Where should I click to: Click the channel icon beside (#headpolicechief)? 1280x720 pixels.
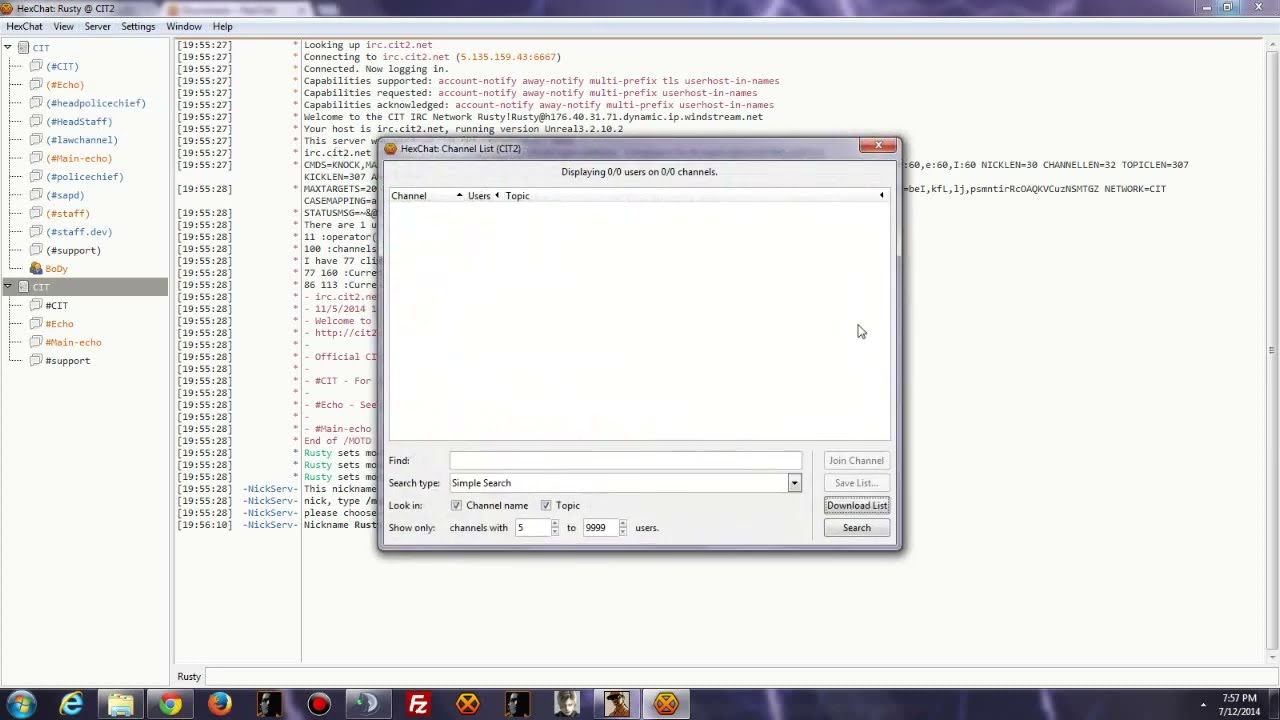tap(36, 103)
